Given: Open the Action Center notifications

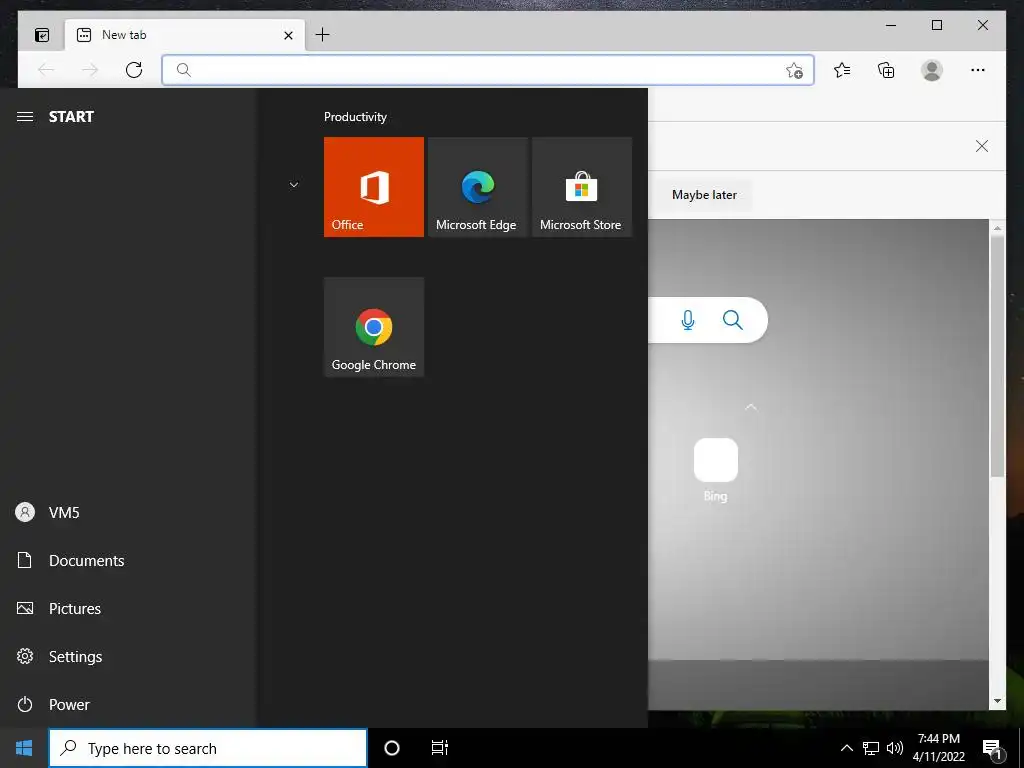Looking at the screenshot, I should click(x=992, y=748).
